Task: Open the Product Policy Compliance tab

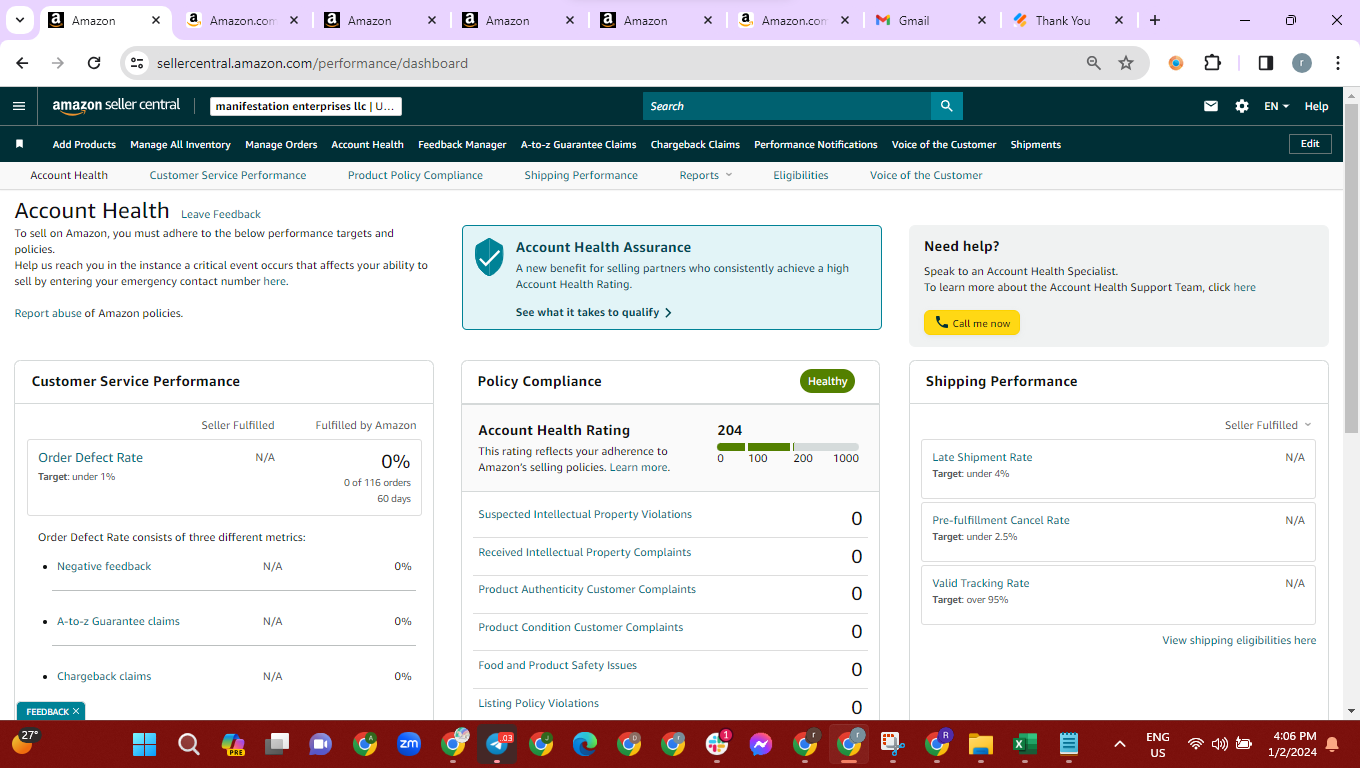Action: [x=415, y=175]
